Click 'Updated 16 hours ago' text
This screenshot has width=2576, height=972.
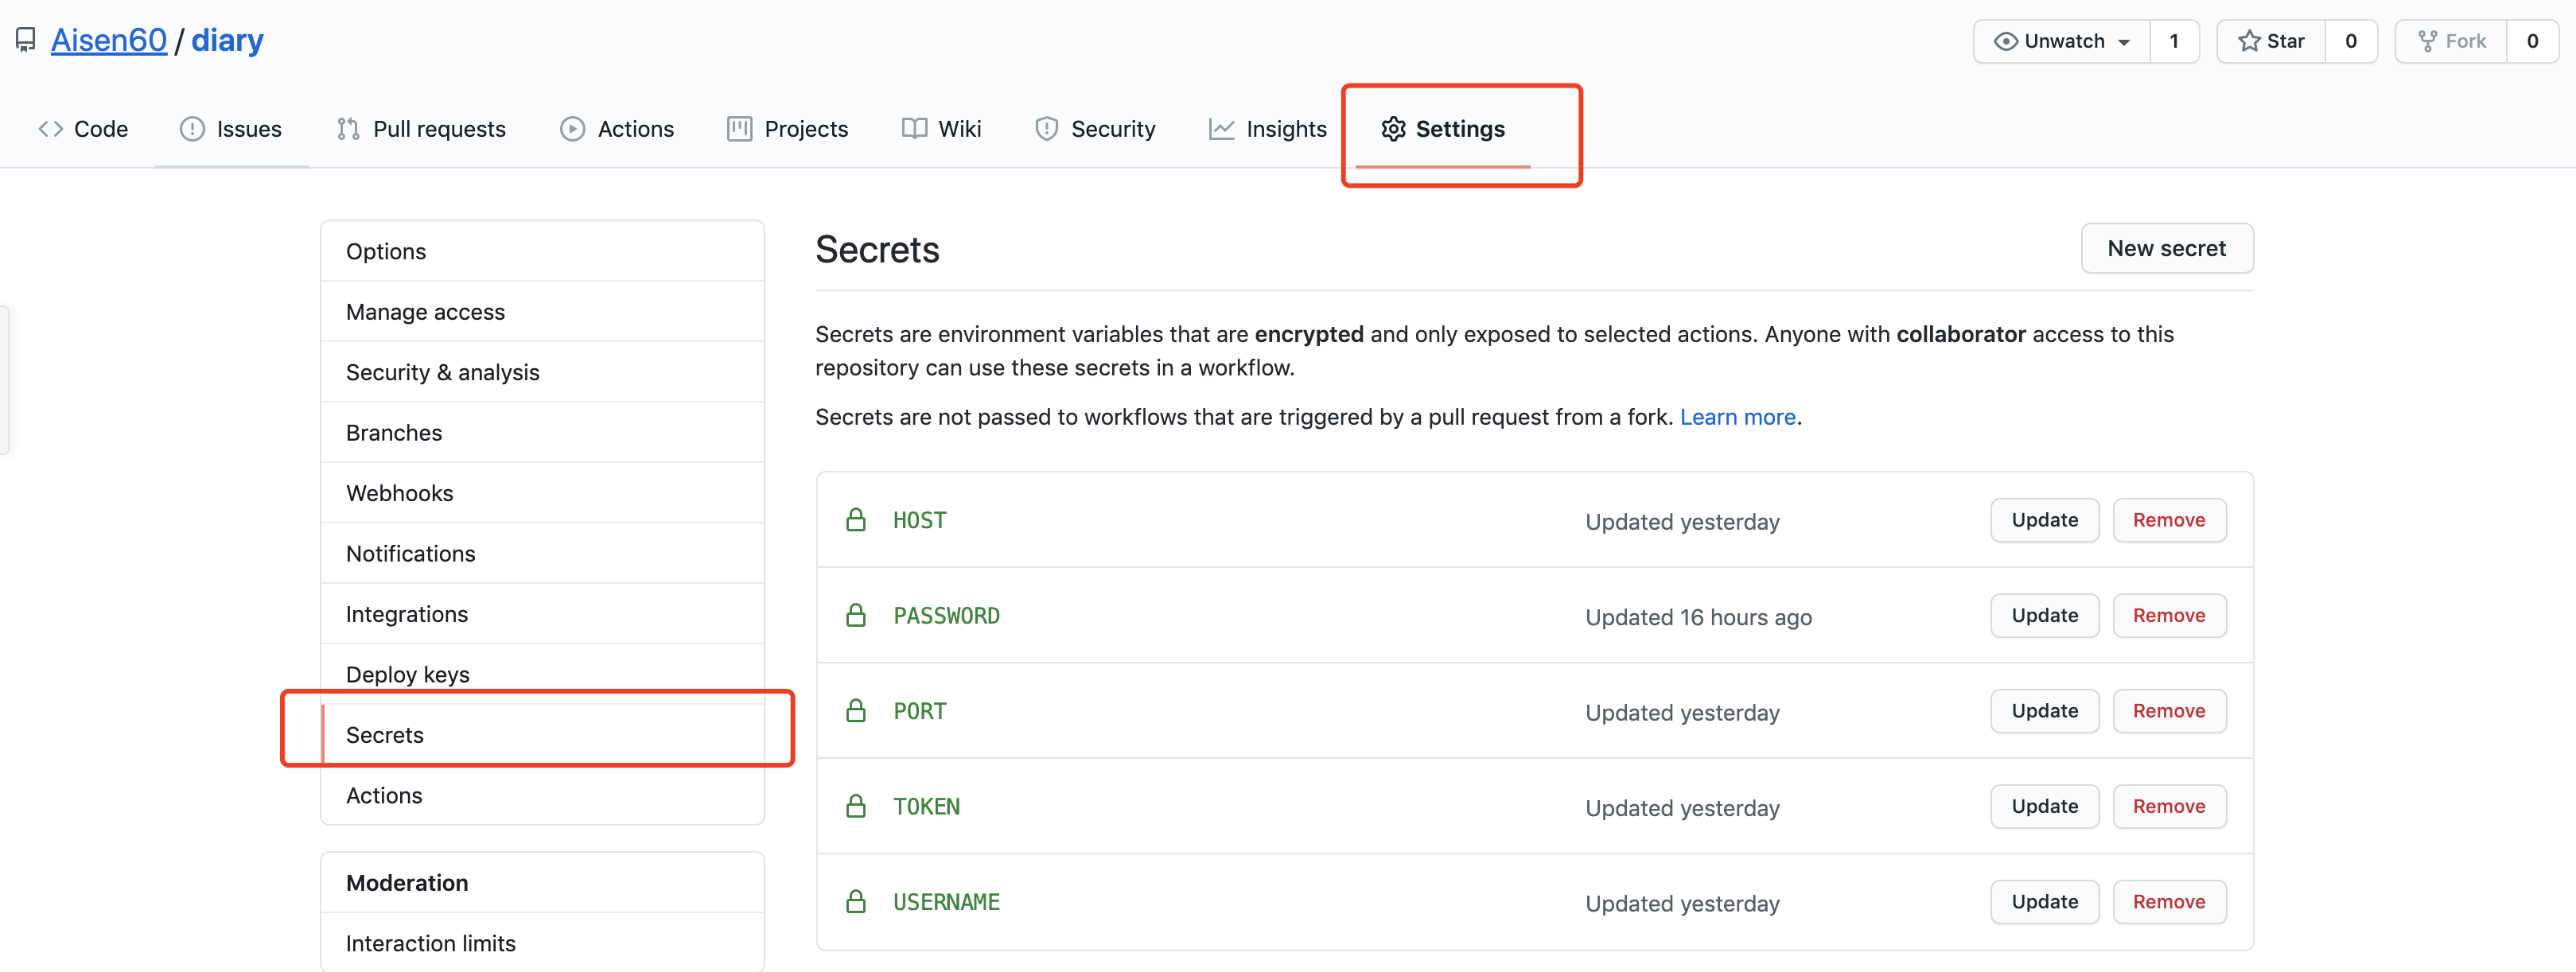pyautogui.click(x=1698, y=617)
